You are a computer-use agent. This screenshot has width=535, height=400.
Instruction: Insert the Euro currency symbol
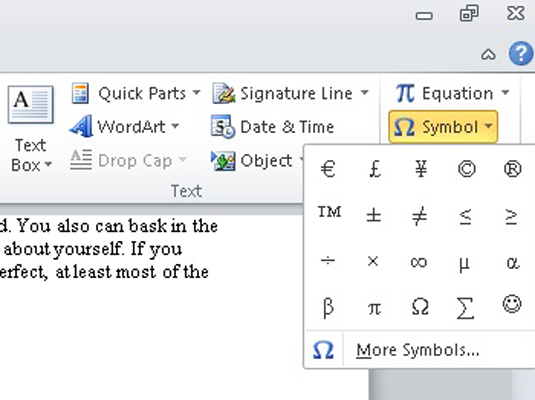tap(328, 169)
